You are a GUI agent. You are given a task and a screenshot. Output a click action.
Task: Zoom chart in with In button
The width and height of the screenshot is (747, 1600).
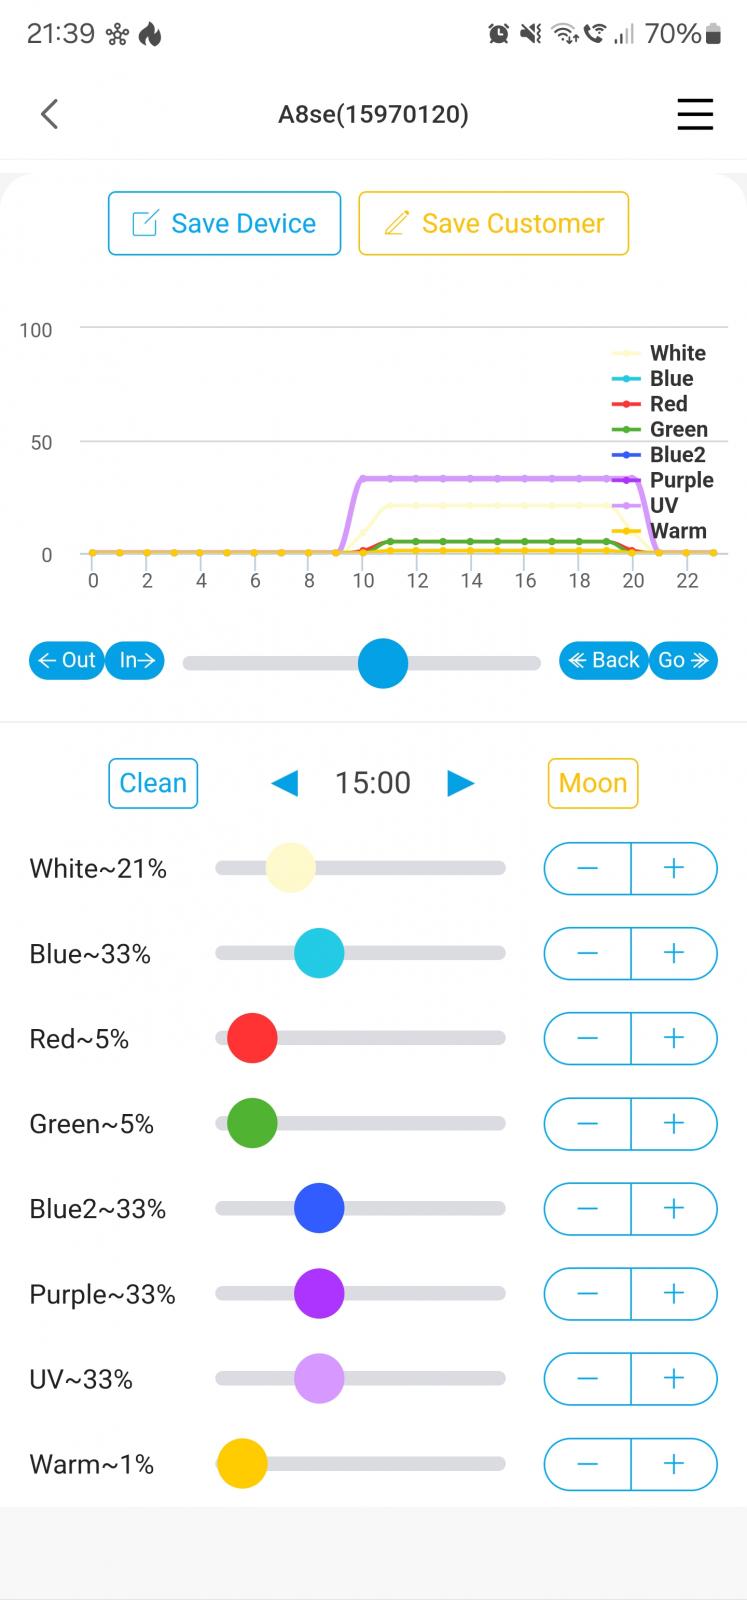click(136, 660)
